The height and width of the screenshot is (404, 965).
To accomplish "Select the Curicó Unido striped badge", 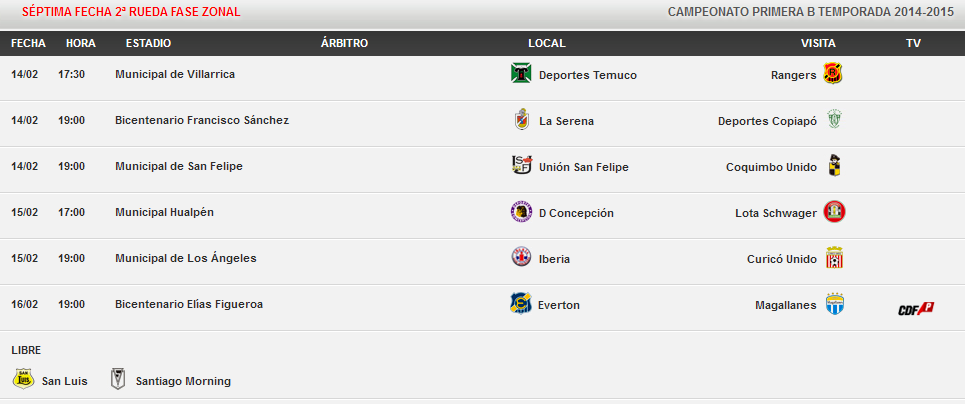I will [834, 257].
